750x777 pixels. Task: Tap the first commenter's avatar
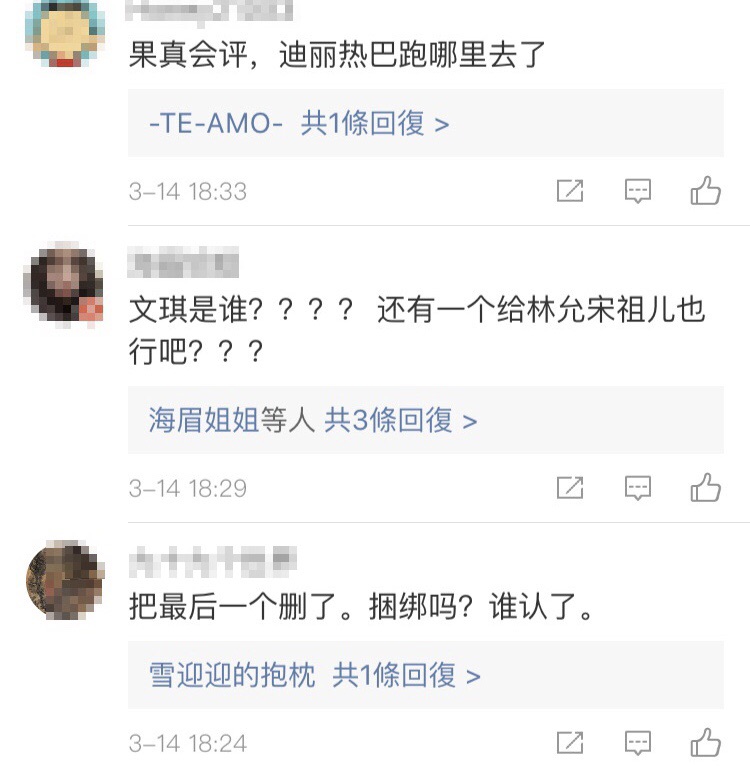pos(64,33)
